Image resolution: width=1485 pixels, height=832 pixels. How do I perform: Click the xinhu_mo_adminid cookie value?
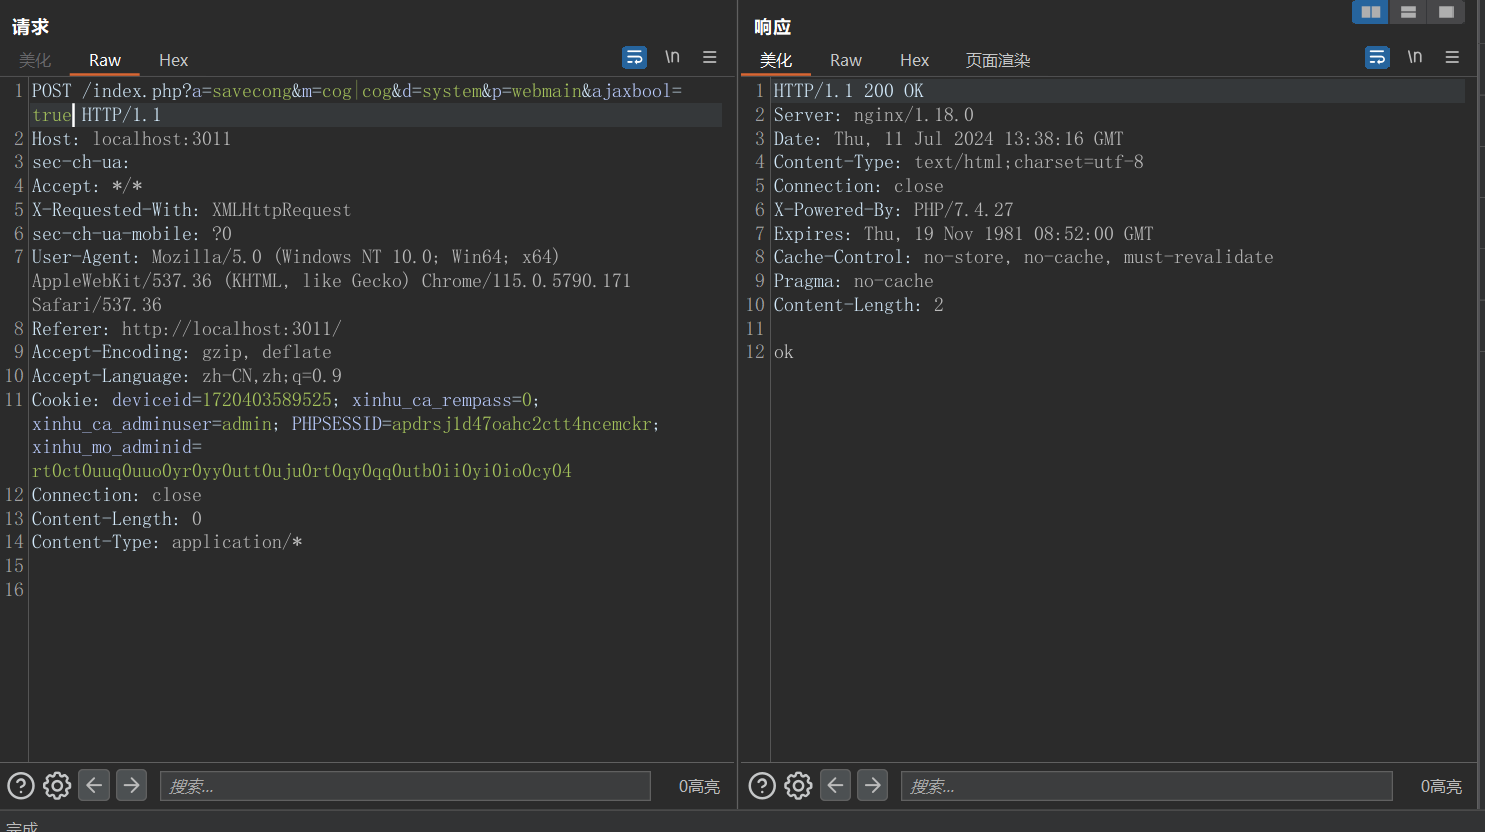coord(301,471)
